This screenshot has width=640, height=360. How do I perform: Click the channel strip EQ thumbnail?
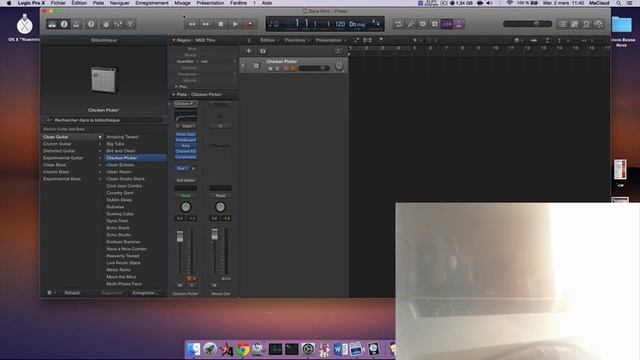[186, 117]
